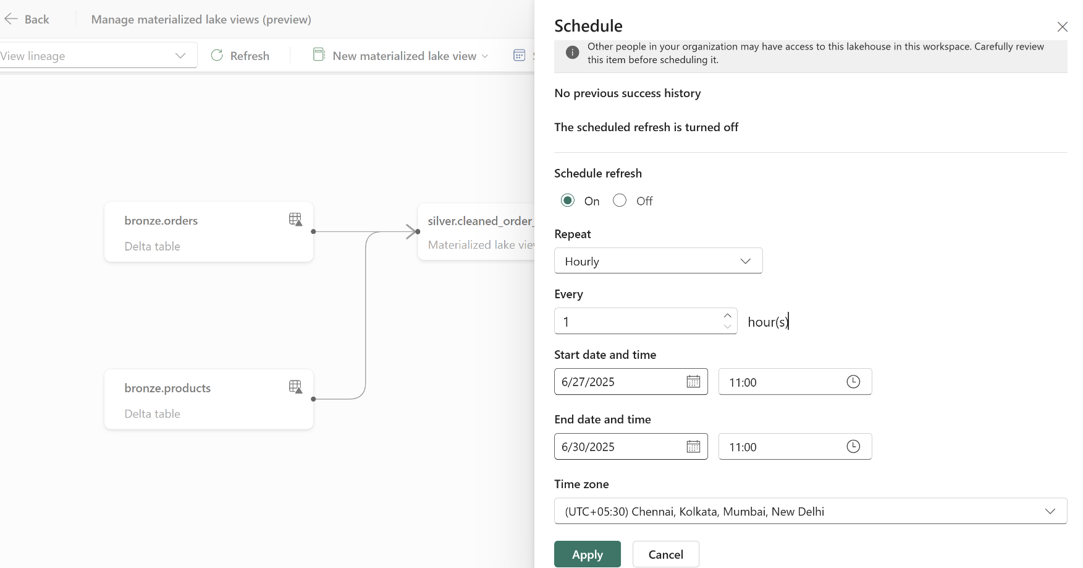Image resolution: width=1083 pixels, height=568 pixels.
Task: Open the View lineage dropdown
Action: pos(97,55)
